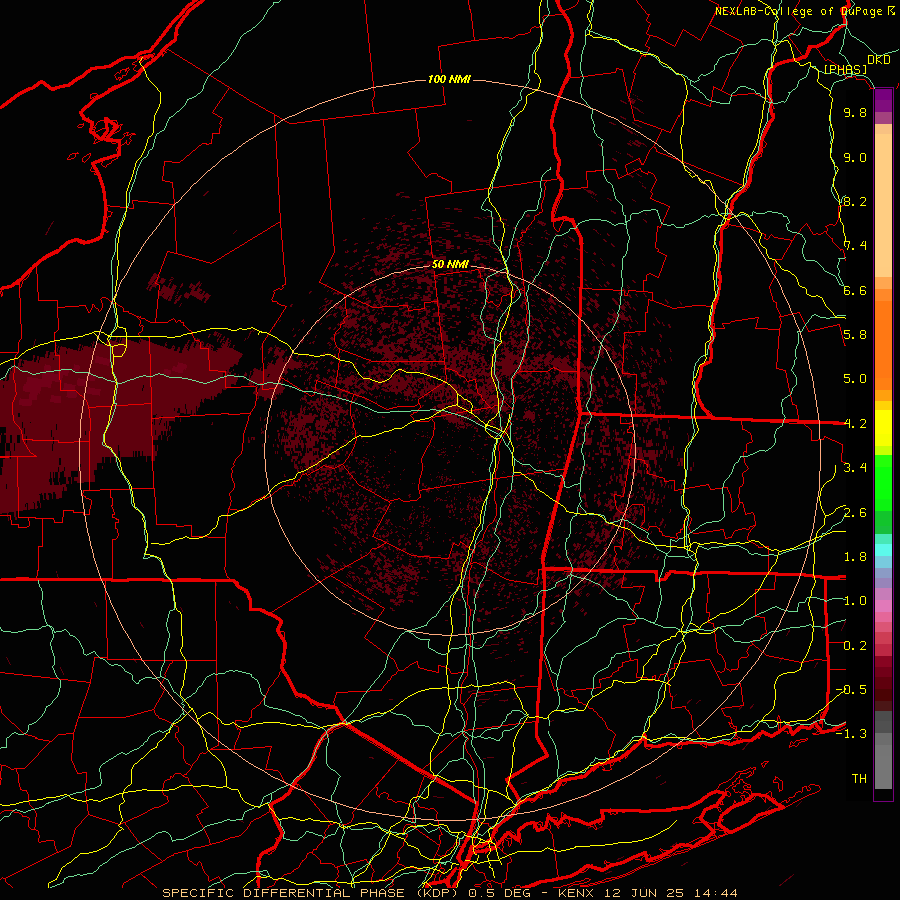The width and height of the screenshot is (900, 900).
Task: Pick the purple swatch at the color bar top
Action: point(883,100)
